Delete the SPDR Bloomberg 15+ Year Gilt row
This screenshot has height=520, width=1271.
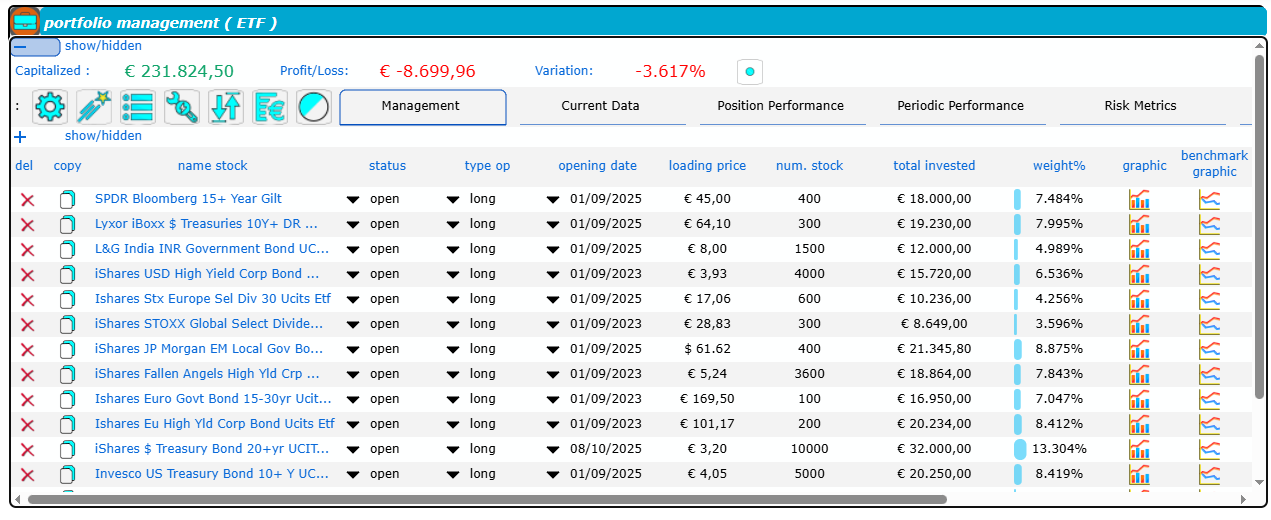[27, 200]
